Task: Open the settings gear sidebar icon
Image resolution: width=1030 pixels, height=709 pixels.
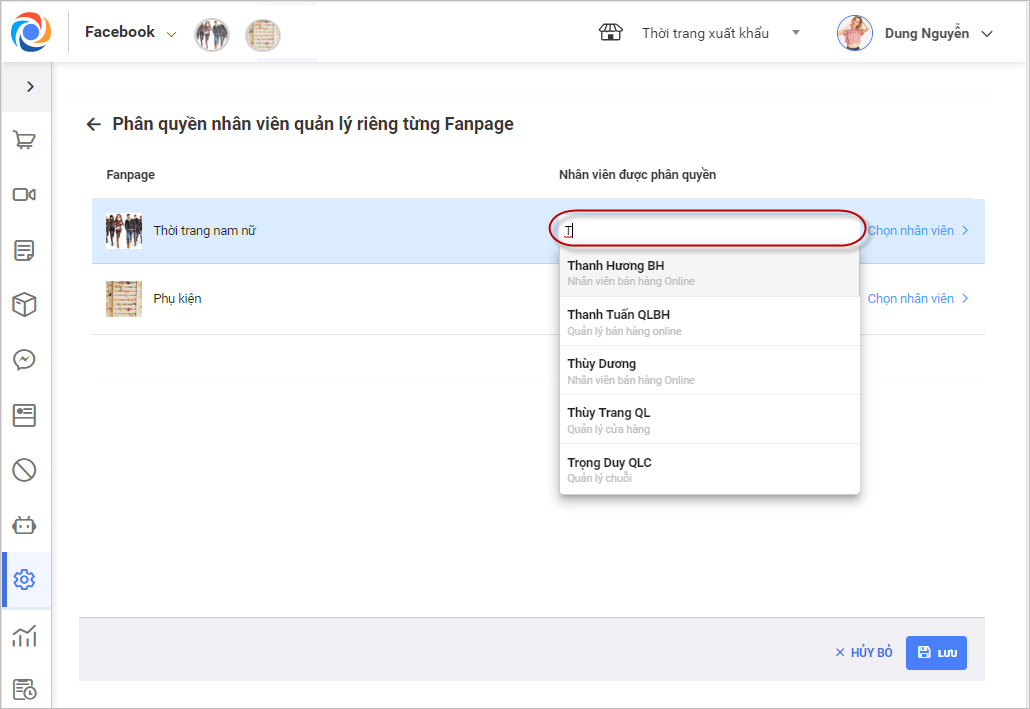Action: (x=25, y=580)
